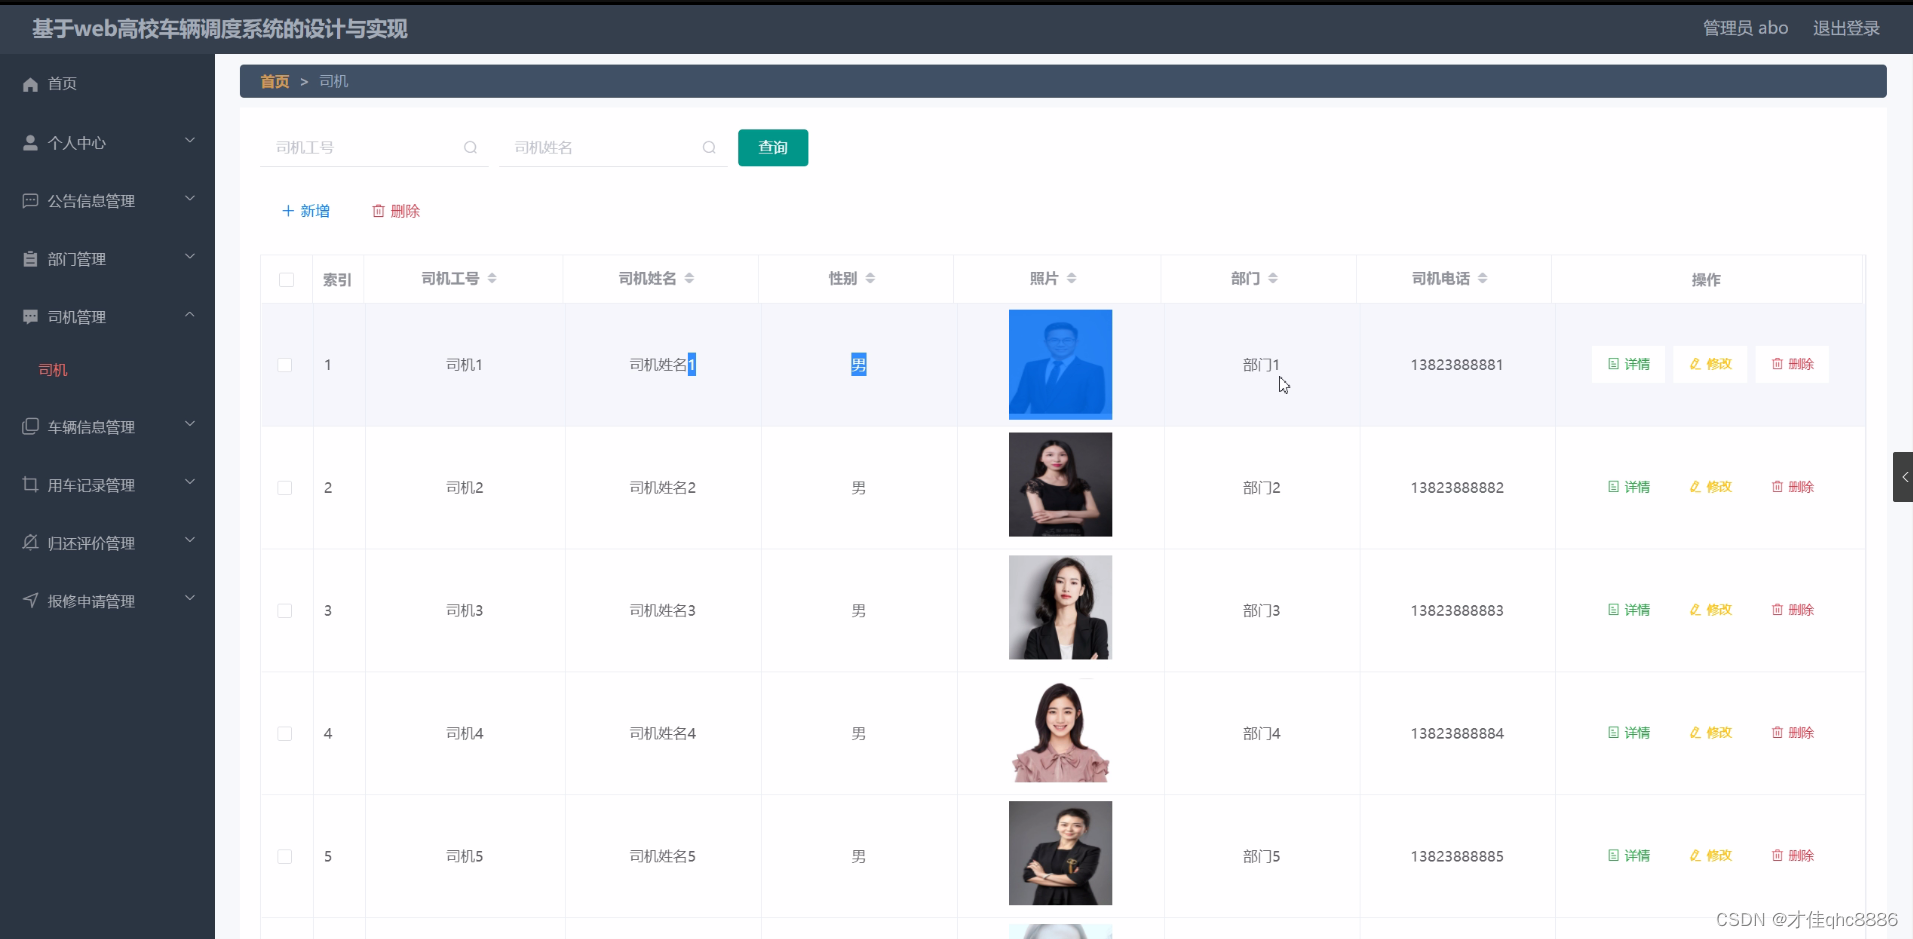Viewport: 1913px width, 939px height.
Task: Click the clipboard icon beside 部门管理
Action: click(30, 259)
